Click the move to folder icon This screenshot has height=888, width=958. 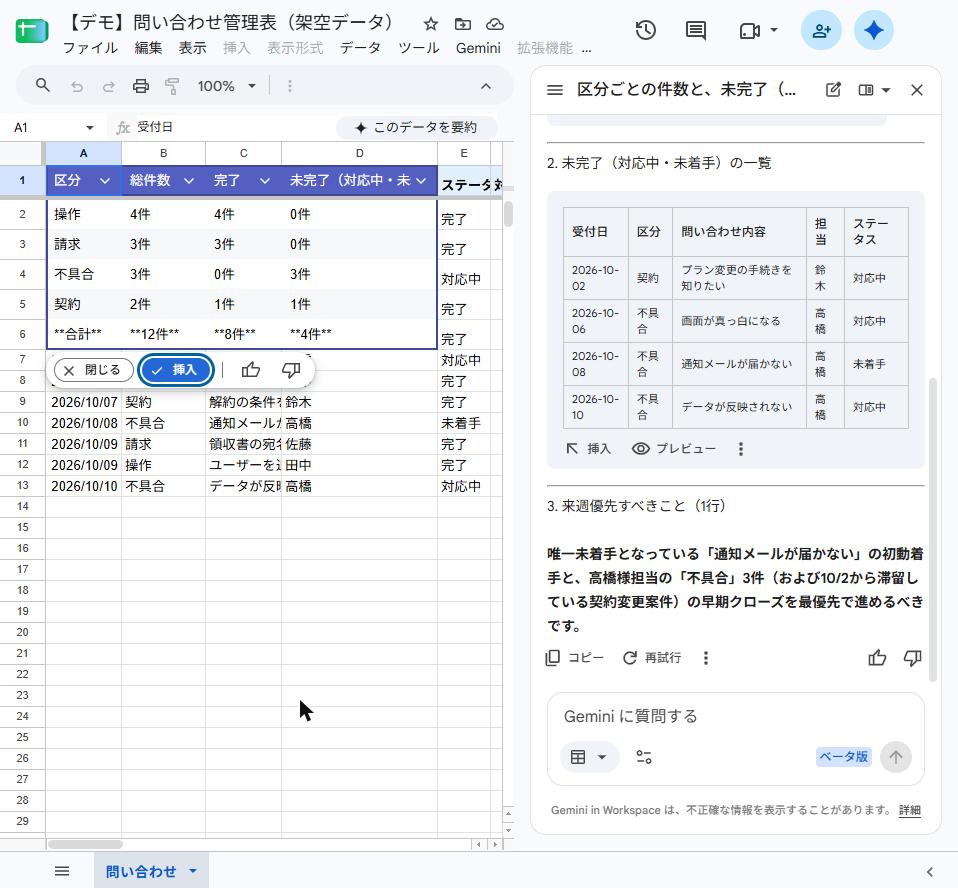(463, 24)
